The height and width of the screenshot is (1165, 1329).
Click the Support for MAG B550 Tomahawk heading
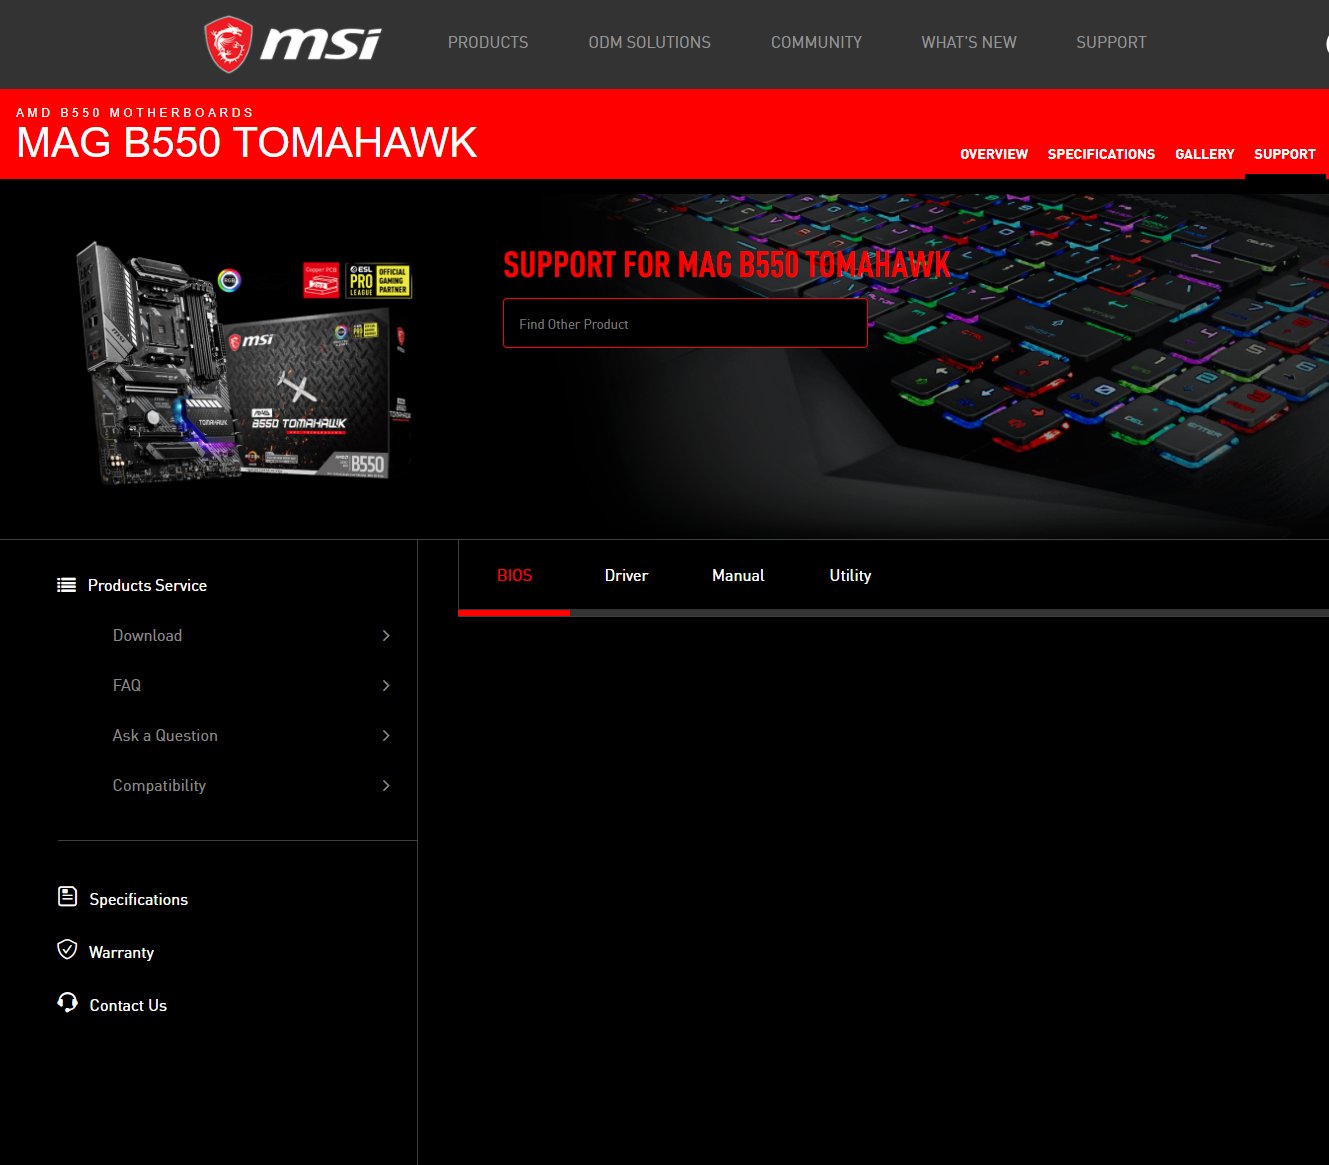[x=727, y=265]
